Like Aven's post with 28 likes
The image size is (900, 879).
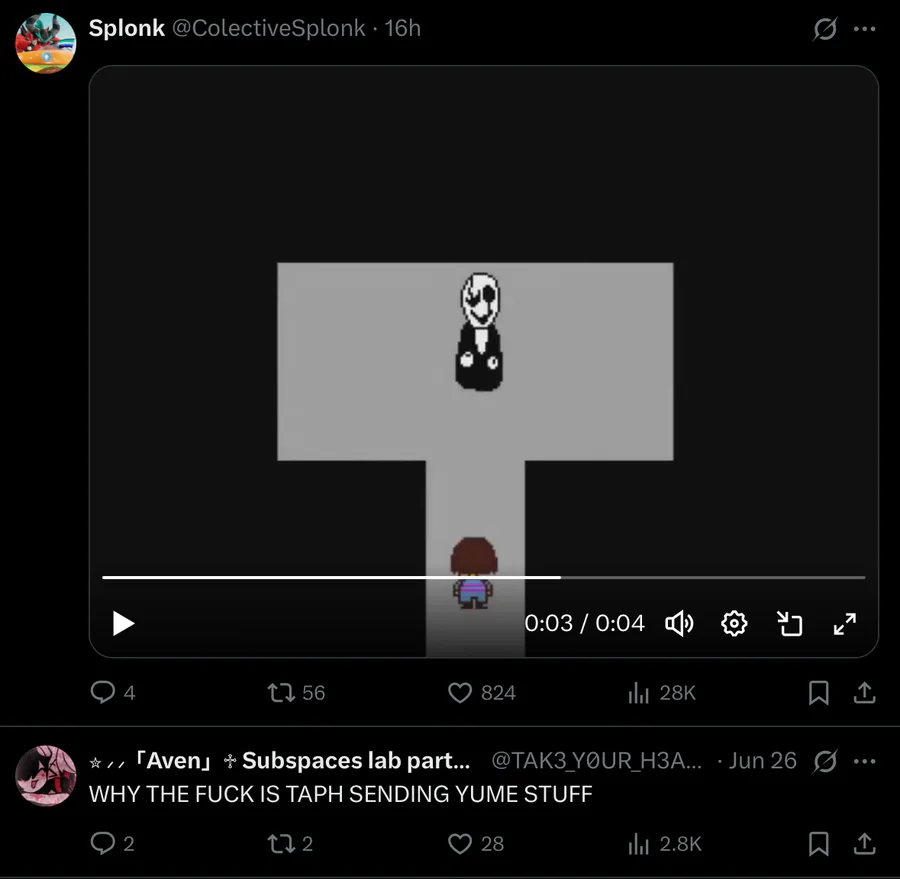[476, 843]
